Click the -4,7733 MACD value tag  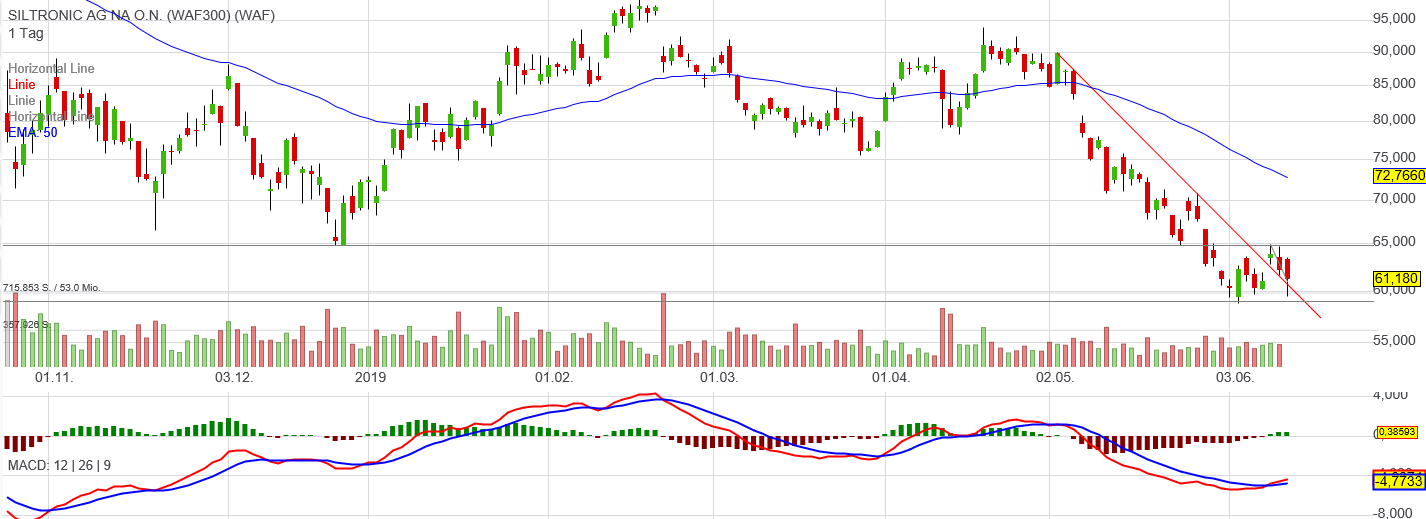coord(1399,481)
